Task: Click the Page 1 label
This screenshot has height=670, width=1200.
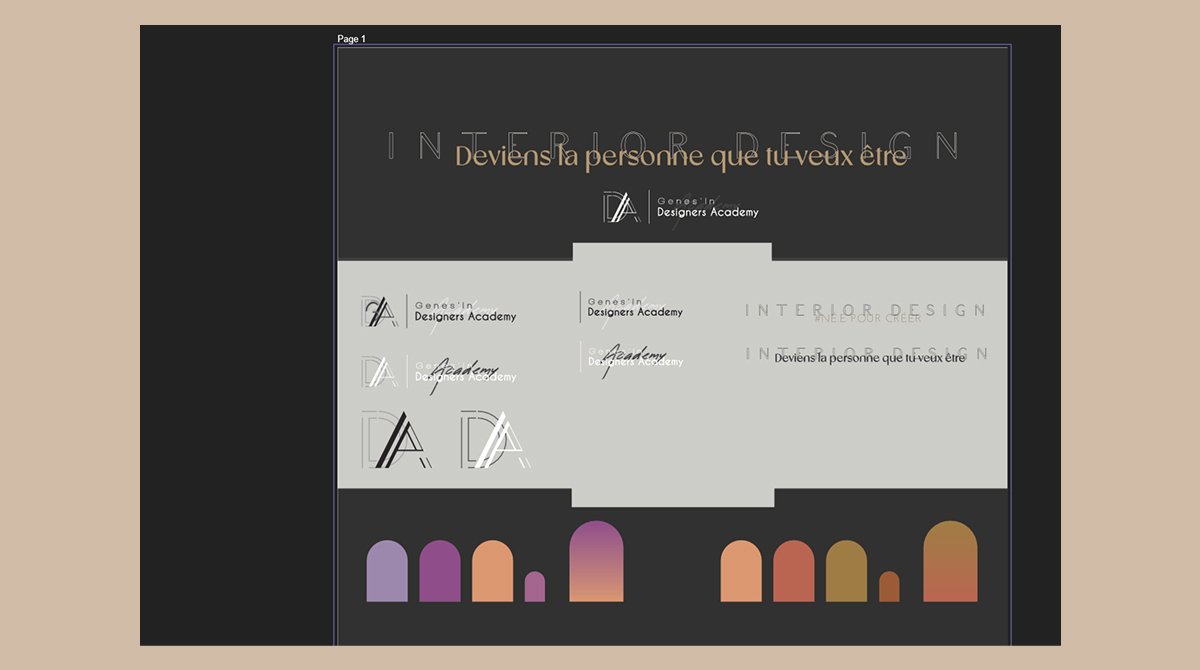Action: [x=351, y=39]
